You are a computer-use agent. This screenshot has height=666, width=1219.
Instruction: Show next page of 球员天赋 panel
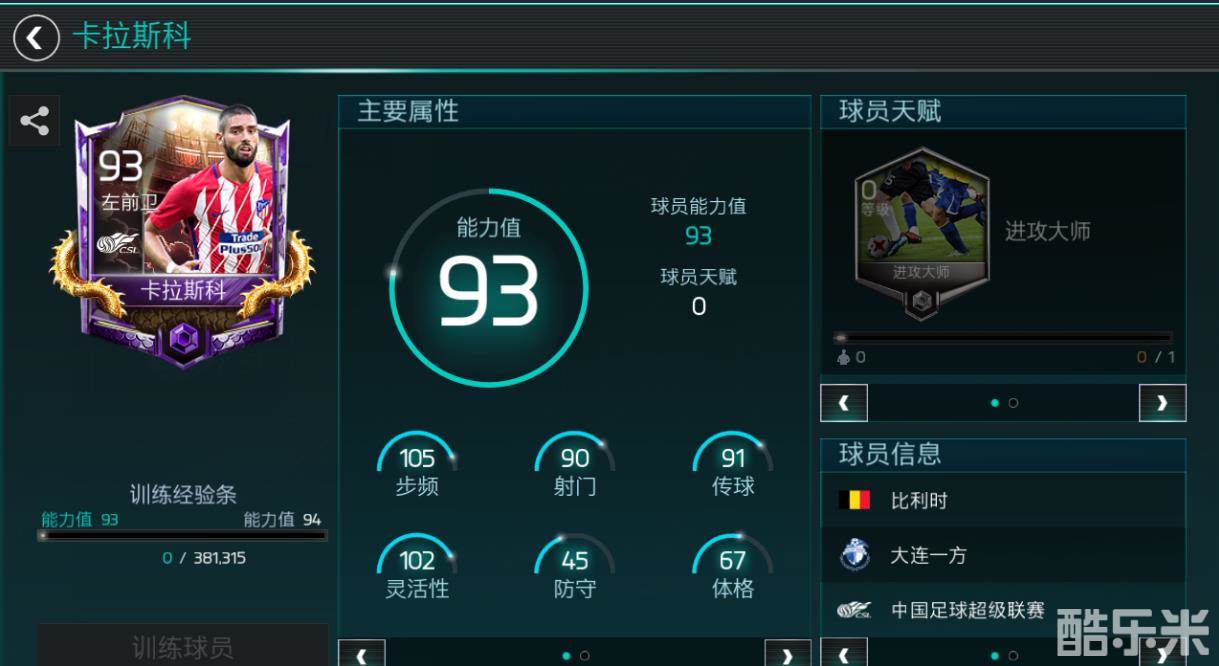click(1162, 403)
